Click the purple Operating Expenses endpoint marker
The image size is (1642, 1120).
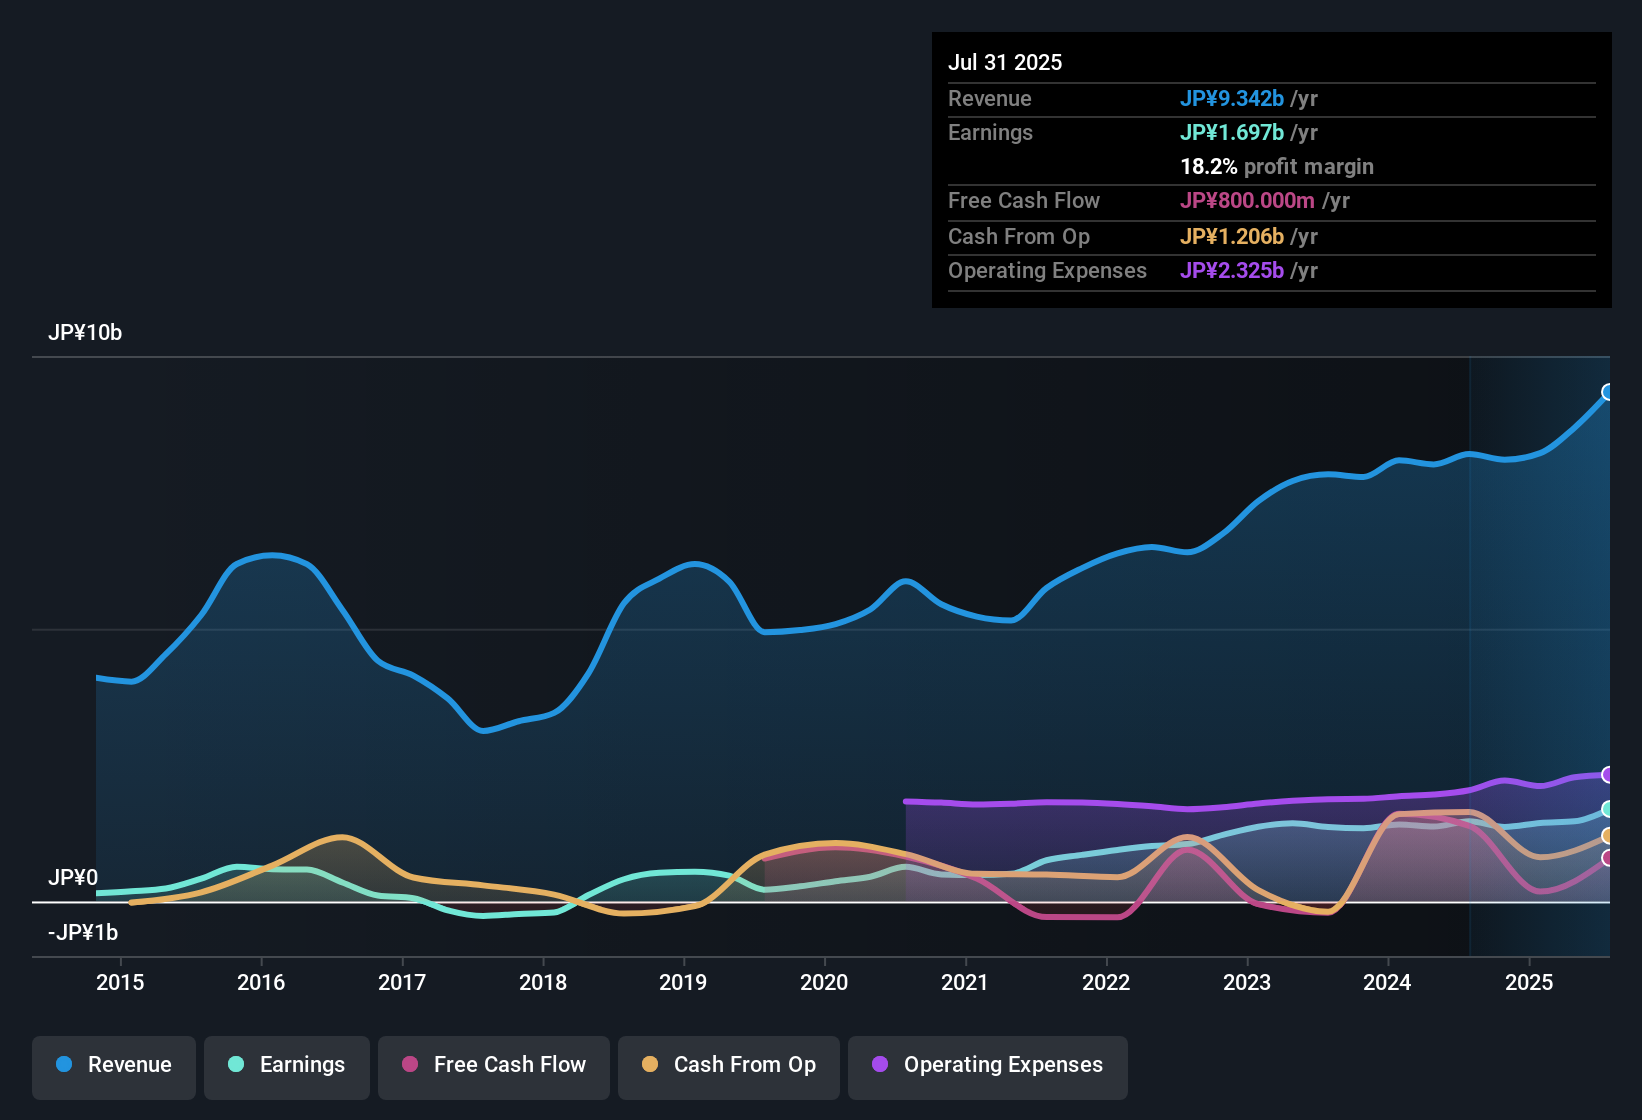pyautogui.click(x=1608, y=775)
